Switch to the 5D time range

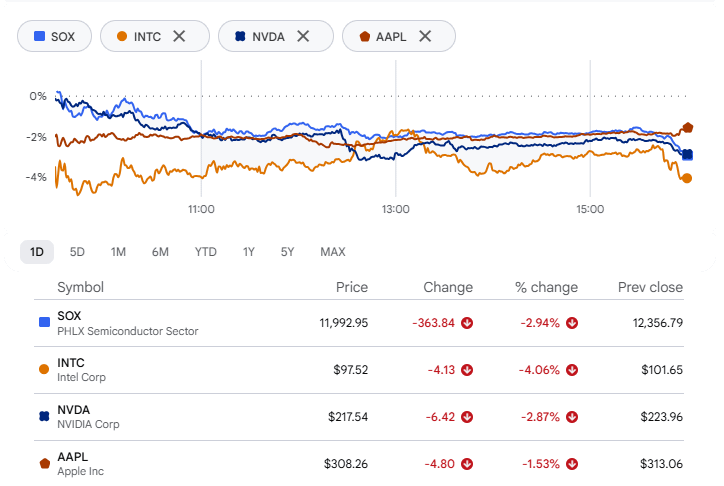tap(77, 252)
